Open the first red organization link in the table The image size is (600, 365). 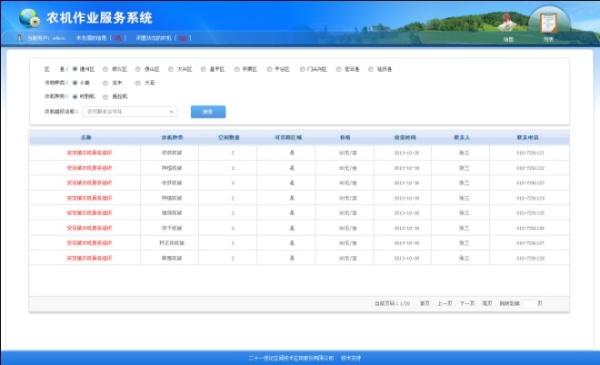click(90, 153)
